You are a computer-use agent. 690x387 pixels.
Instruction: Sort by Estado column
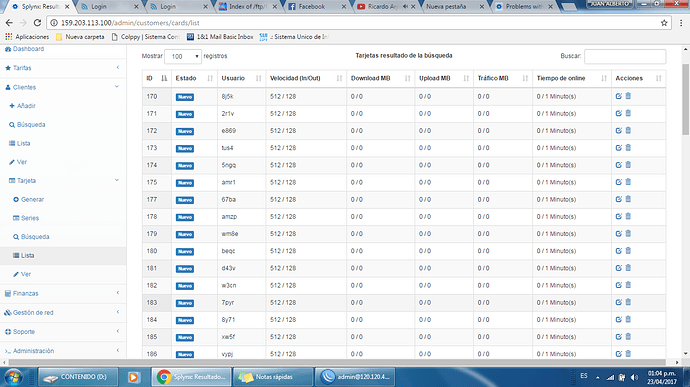click(194, 78)
